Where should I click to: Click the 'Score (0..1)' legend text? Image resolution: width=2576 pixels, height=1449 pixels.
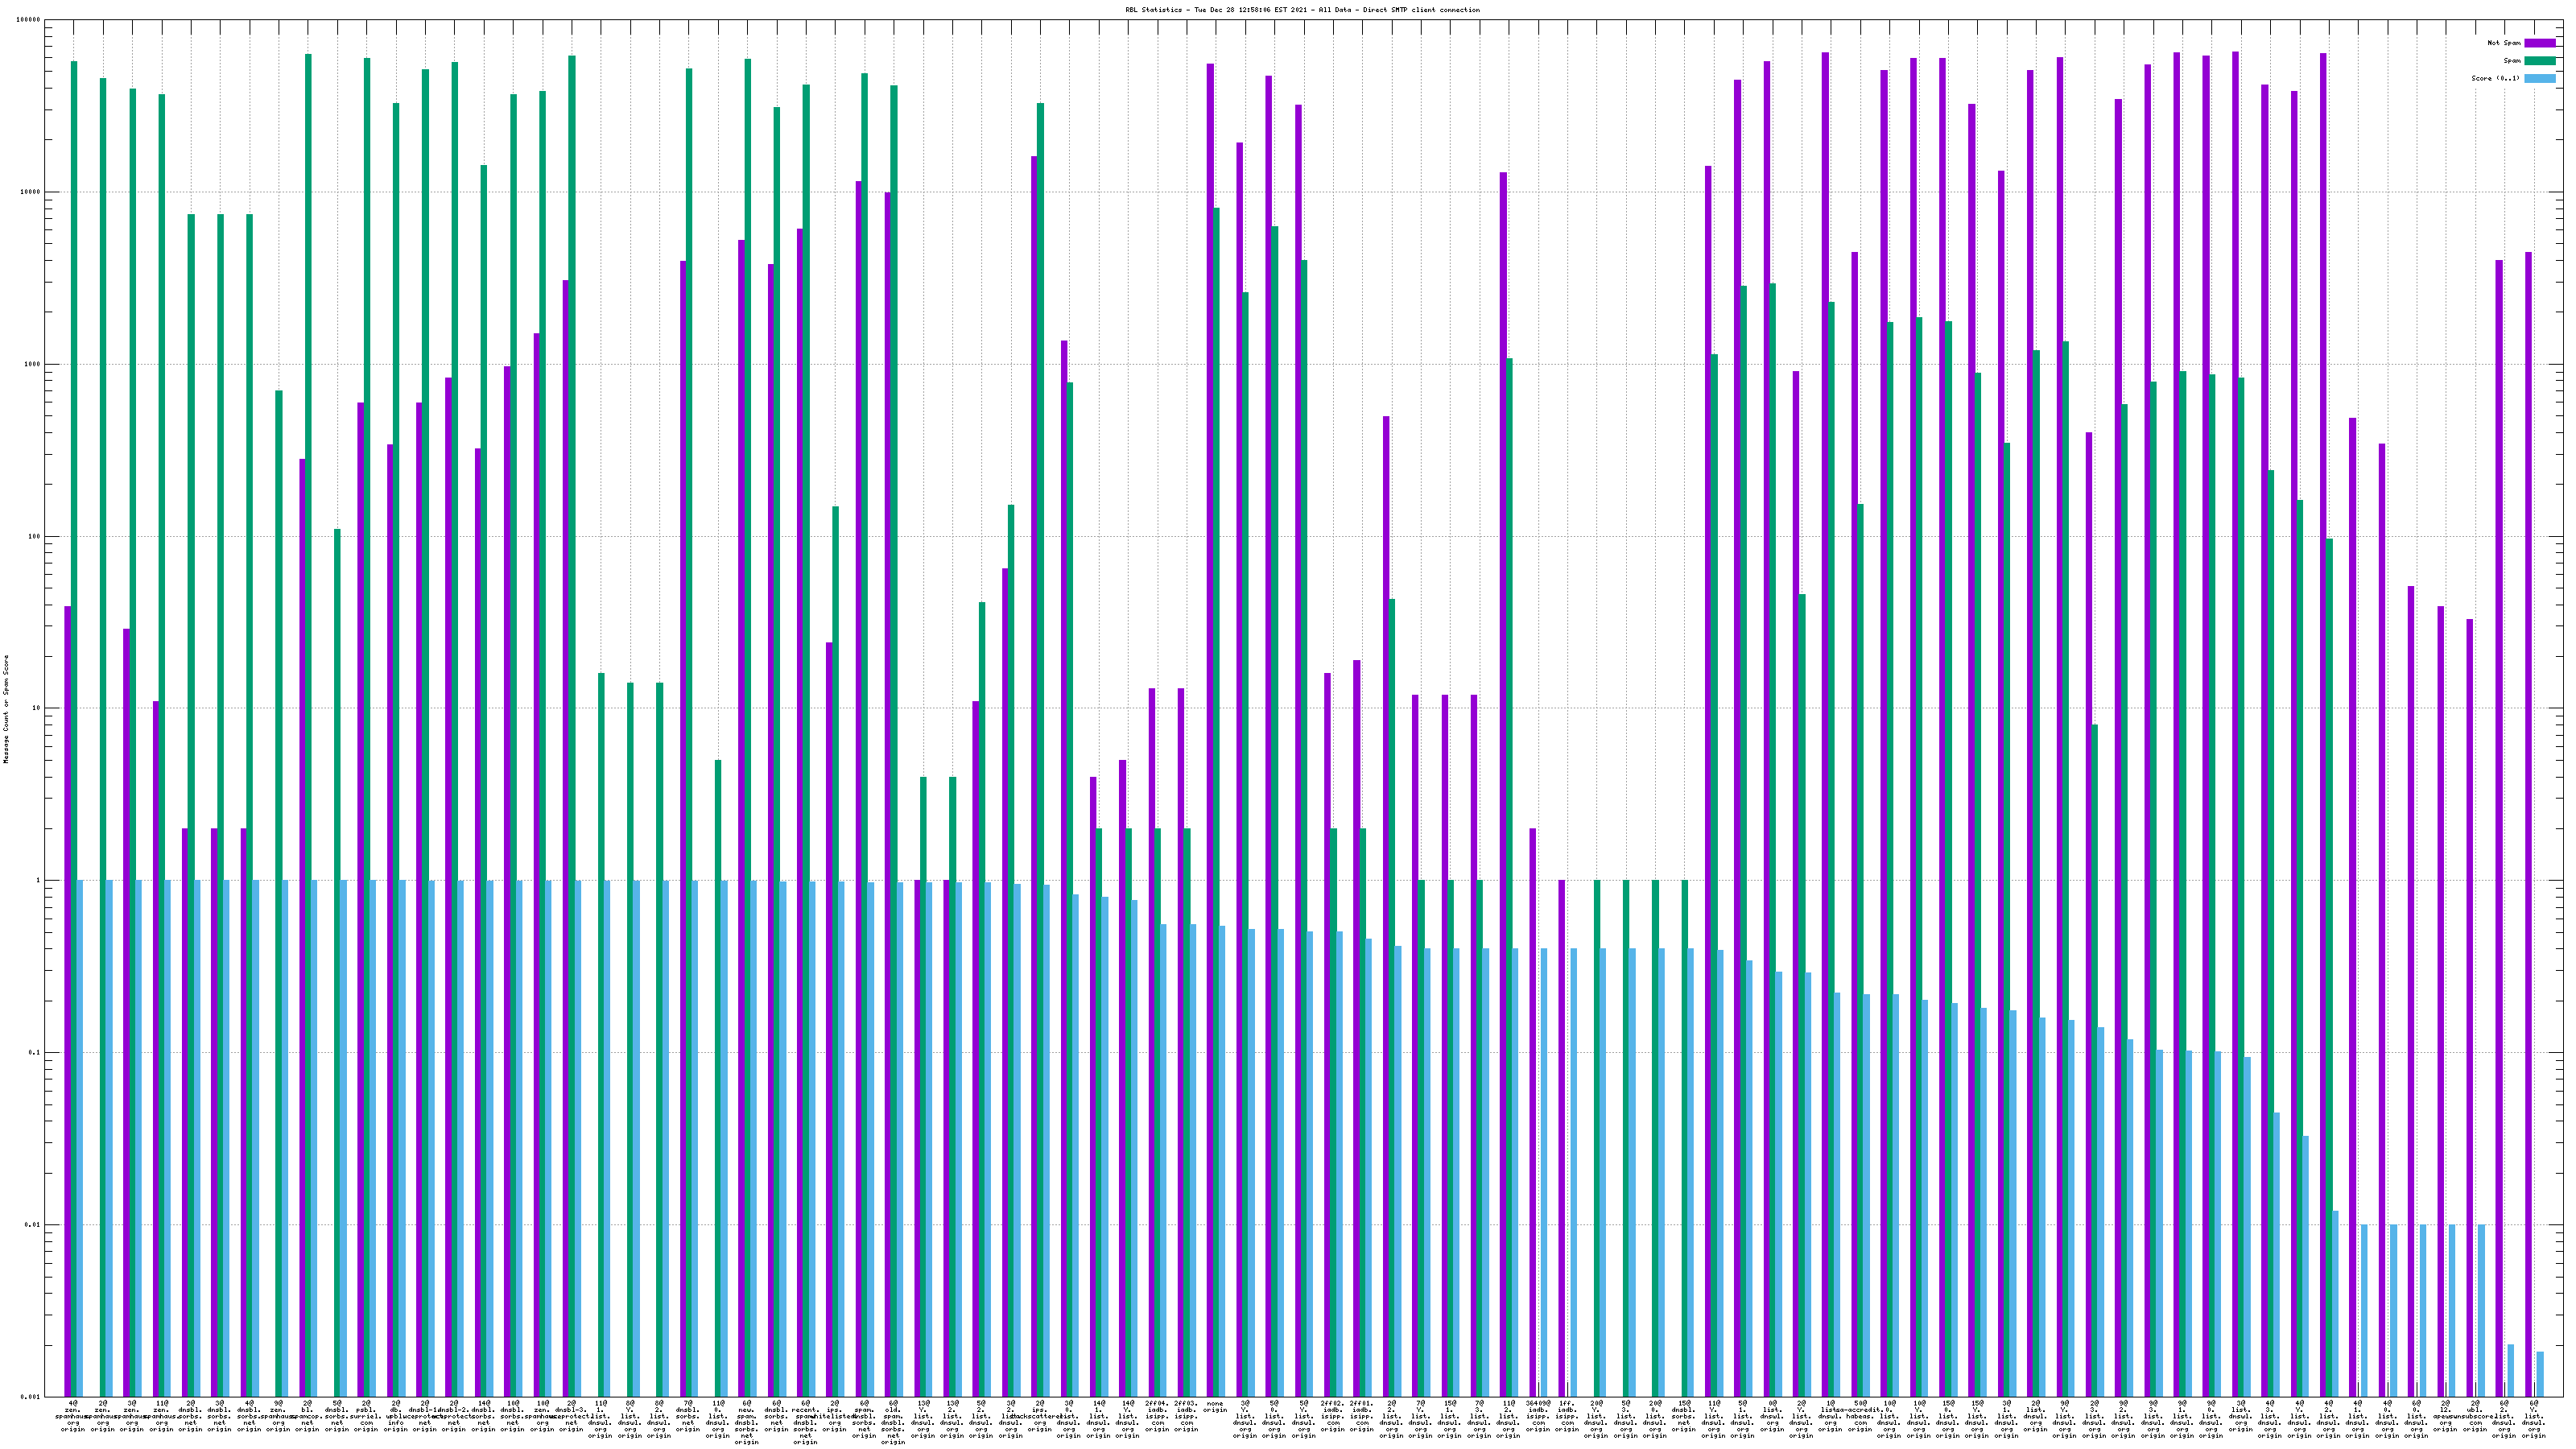2495,79
